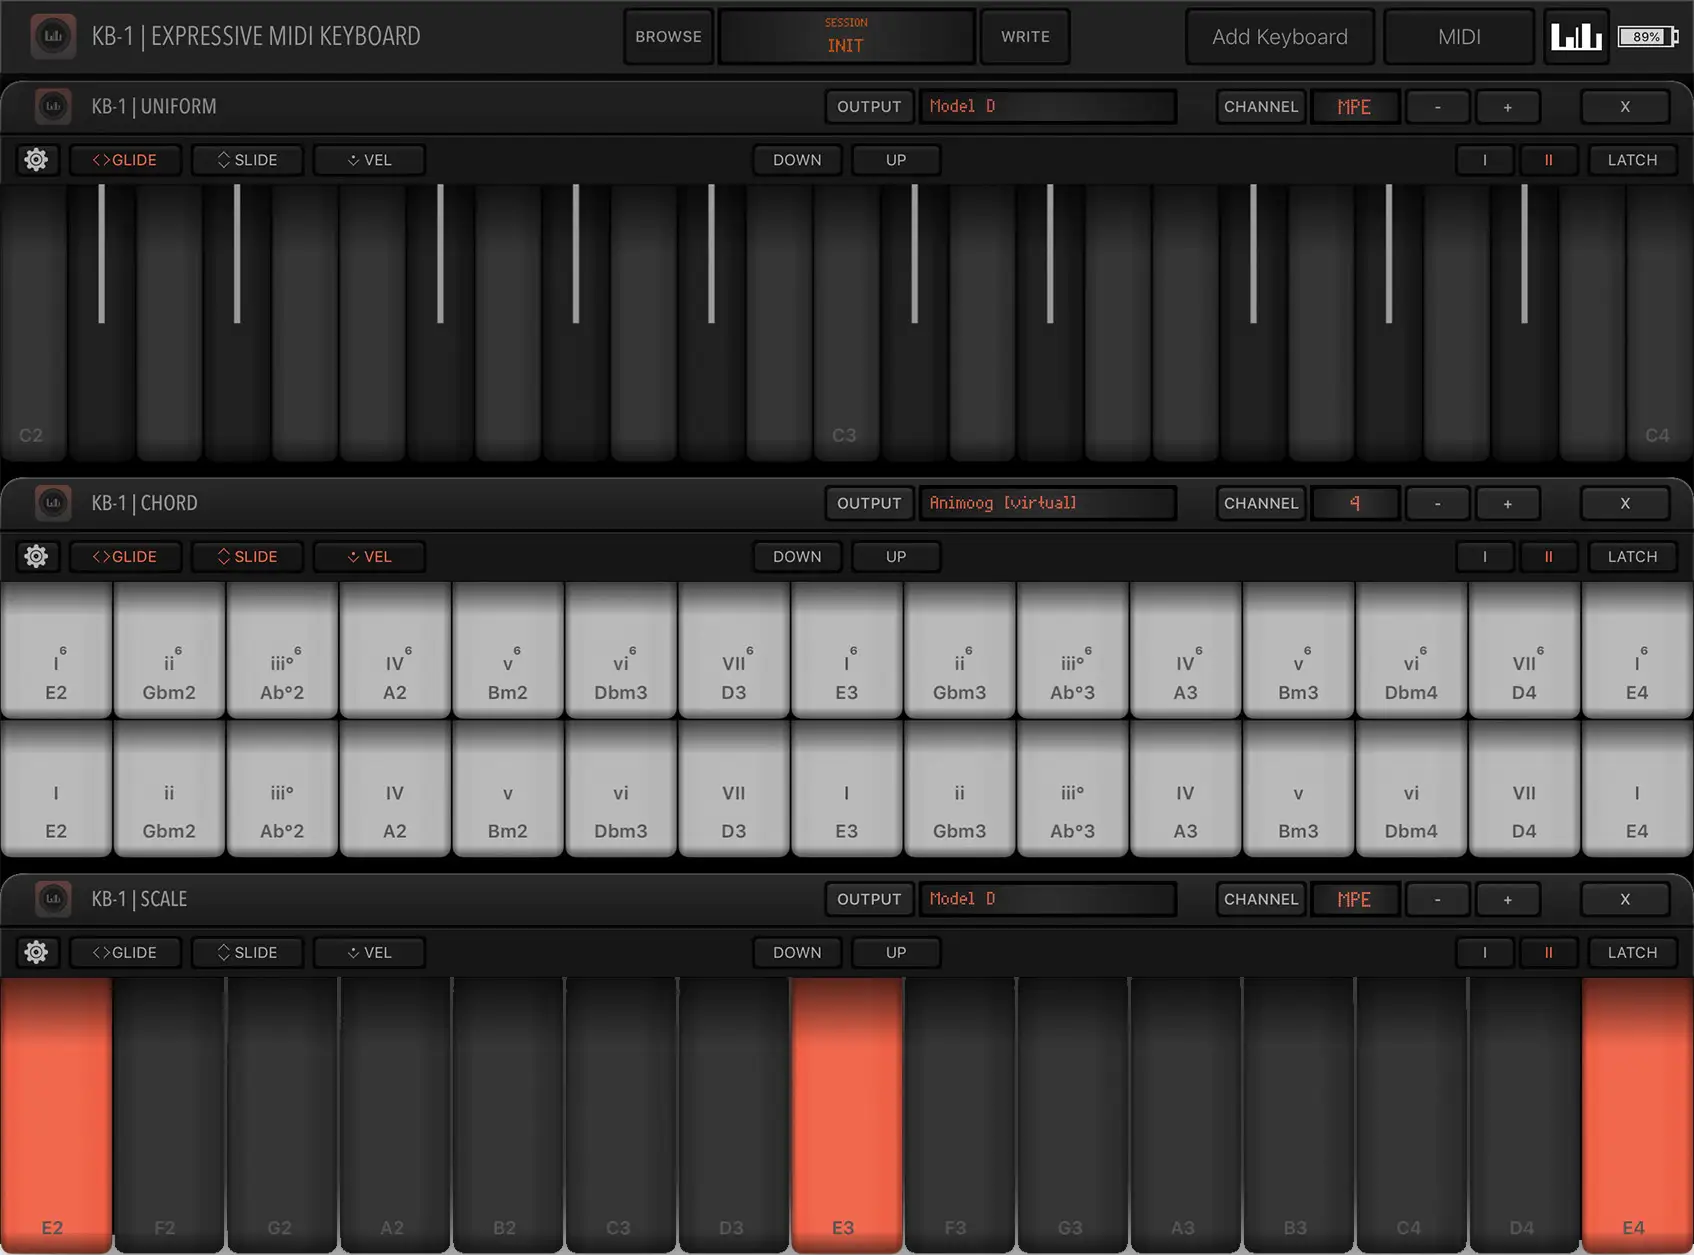Select row mode I on Scale keyboard
1694x1255 pixels.
[1484, 953]
